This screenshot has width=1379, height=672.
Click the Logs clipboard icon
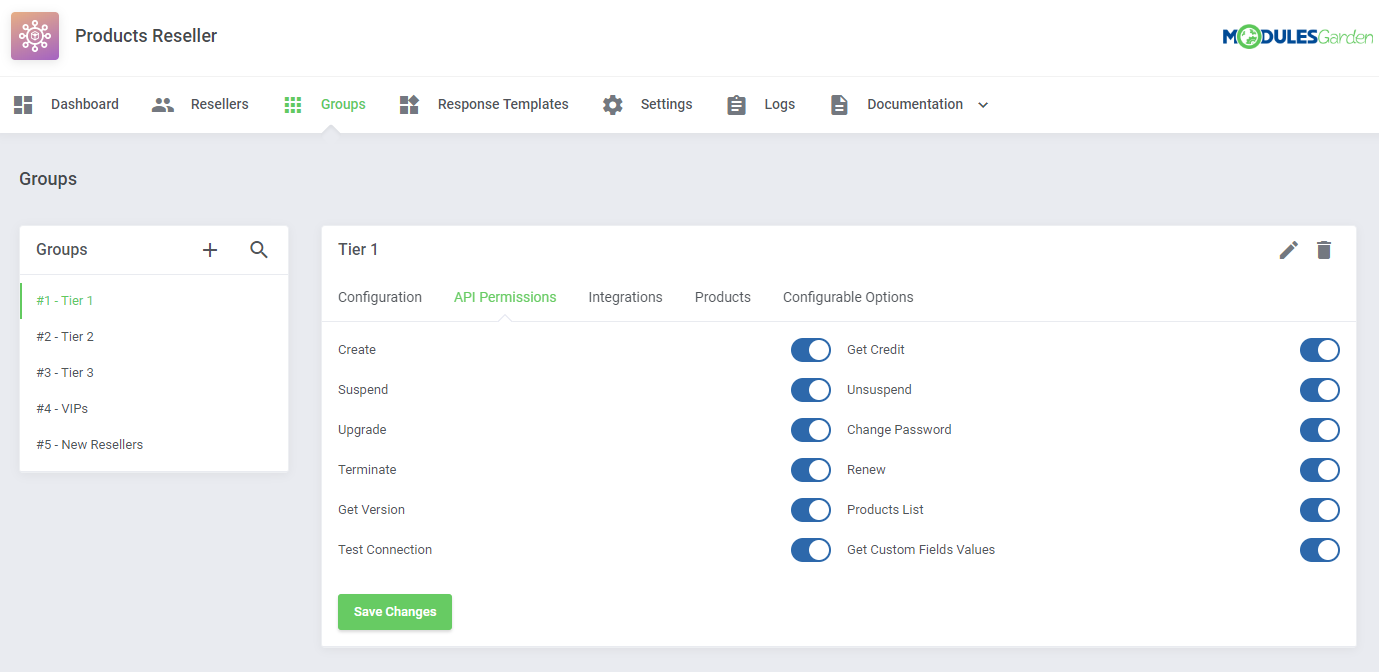(x=737, y=105)
